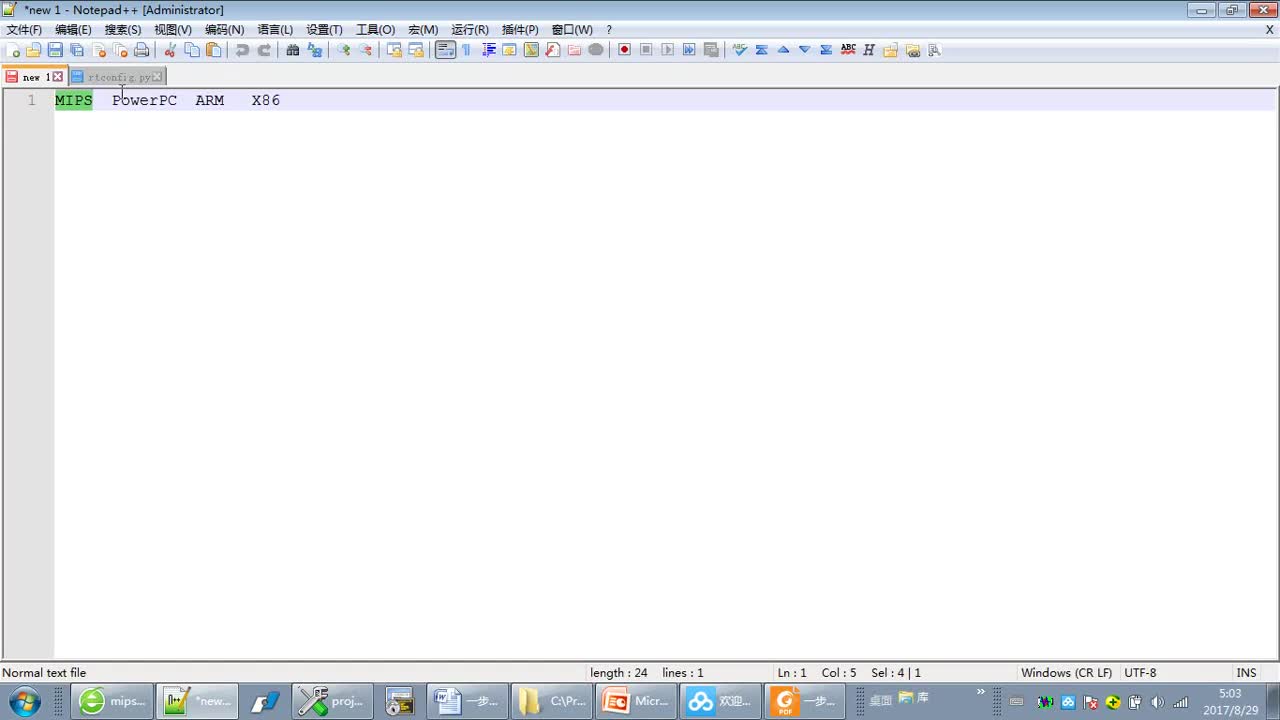Click the italic H toolbar icon
Viewport: 1280px width, 720px height.
tap(869, 50)
